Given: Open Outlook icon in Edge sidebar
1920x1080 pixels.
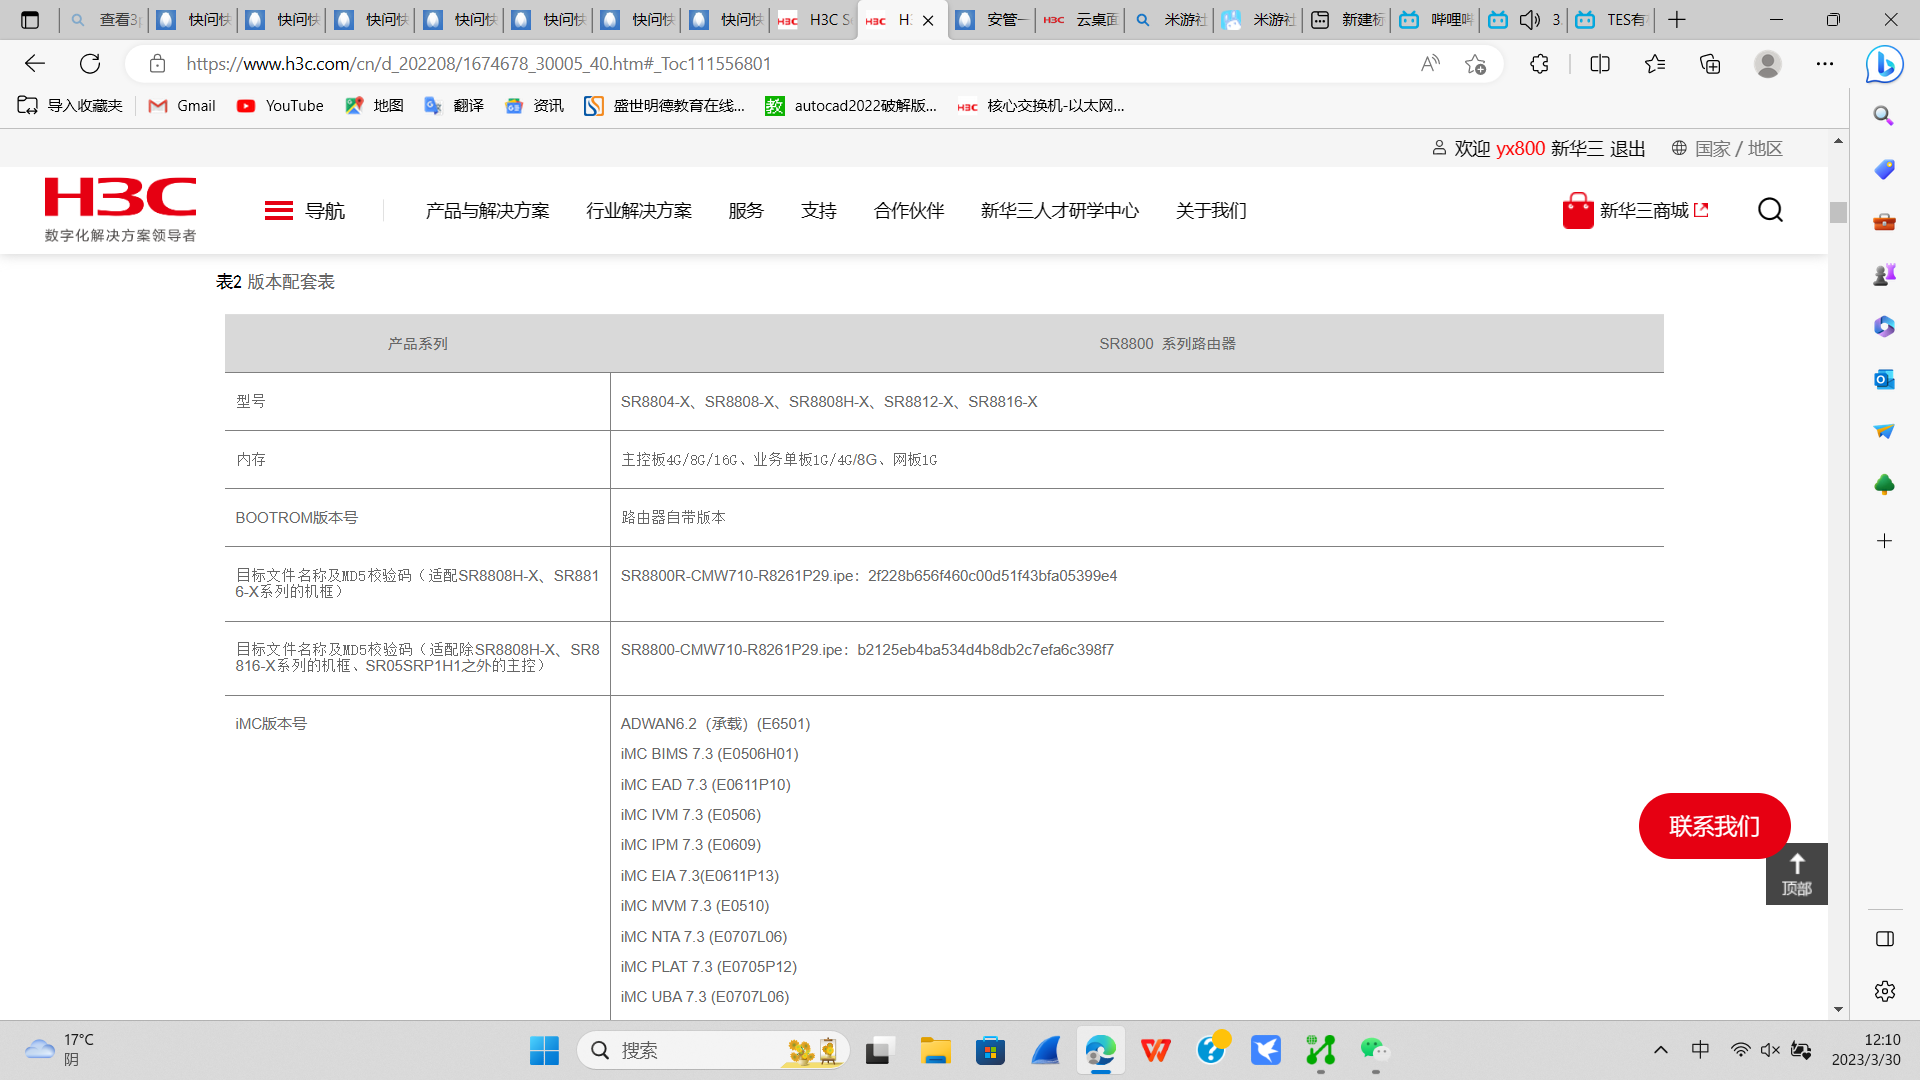Looking at the screenshot, I should pos(1884,379).
